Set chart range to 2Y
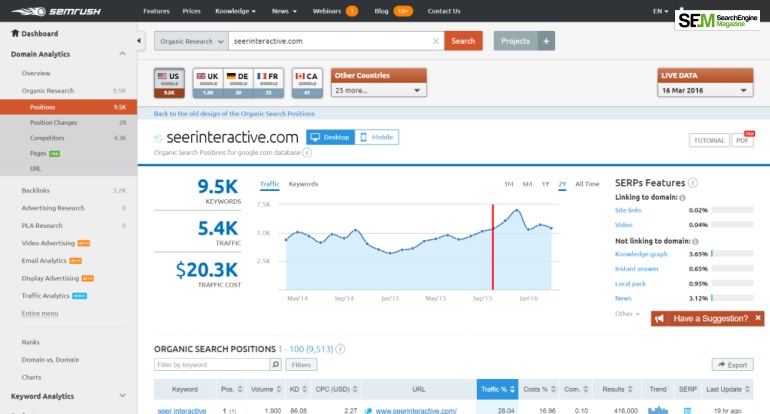770x414 pixels. tap(562, 184)
